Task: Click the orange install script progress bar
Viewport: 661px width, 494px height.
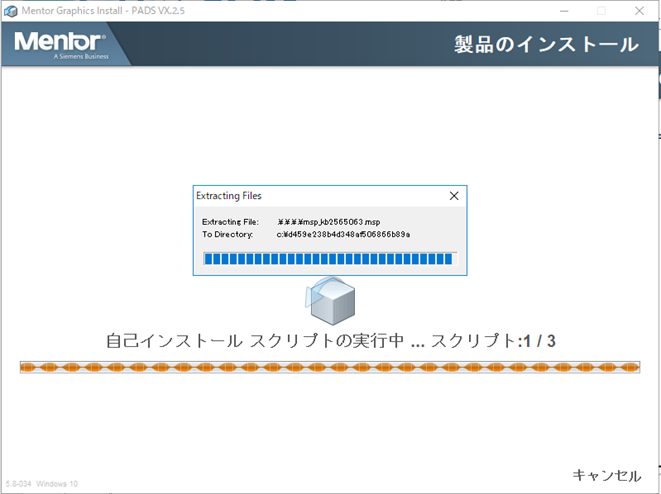Action: pyautogui.click(x=330, y=367)
